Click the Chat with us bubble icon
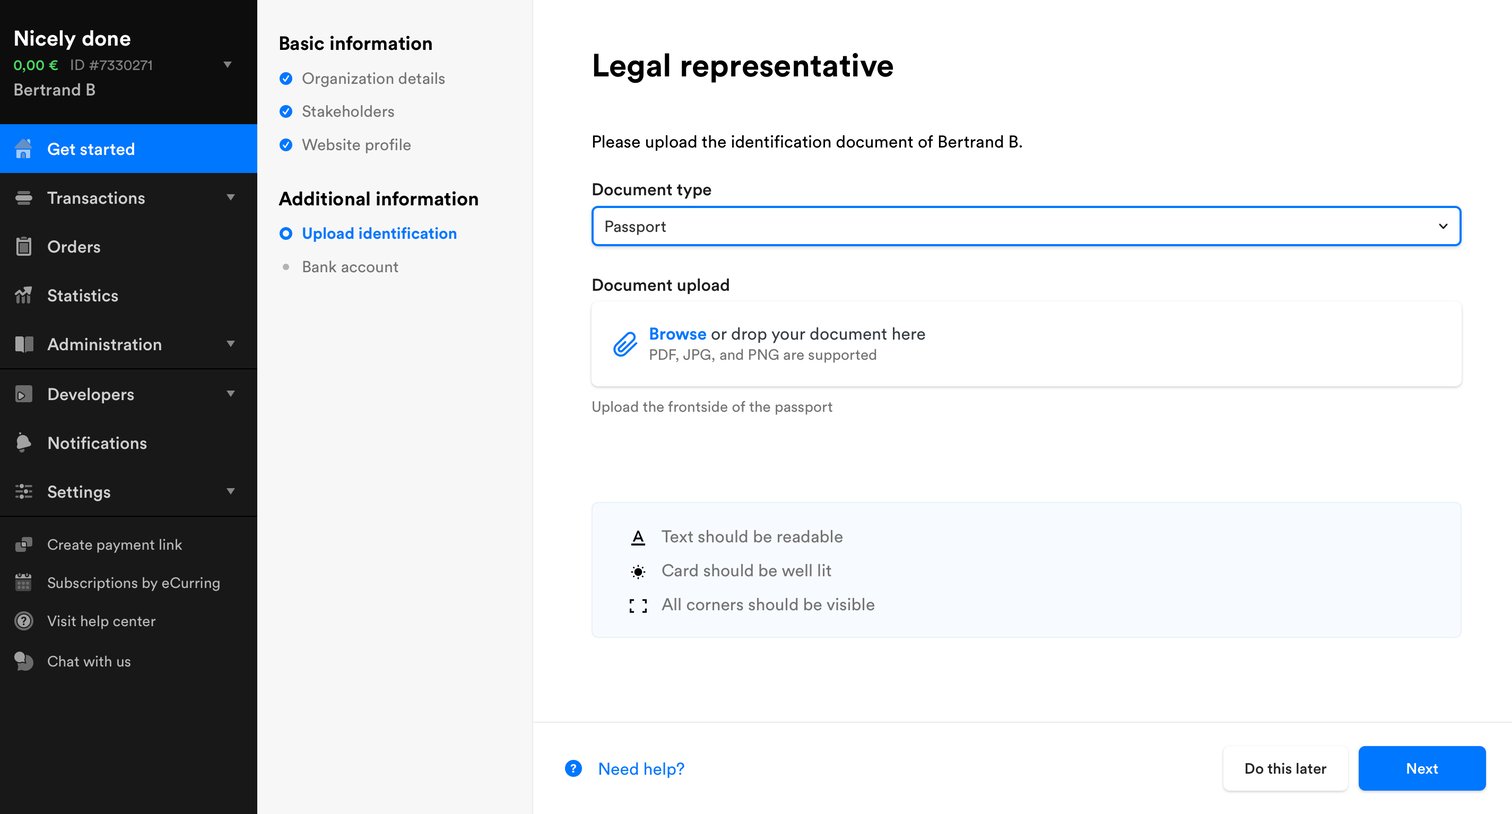Screen dimensions: 1512x814 (x=24, y=661)
